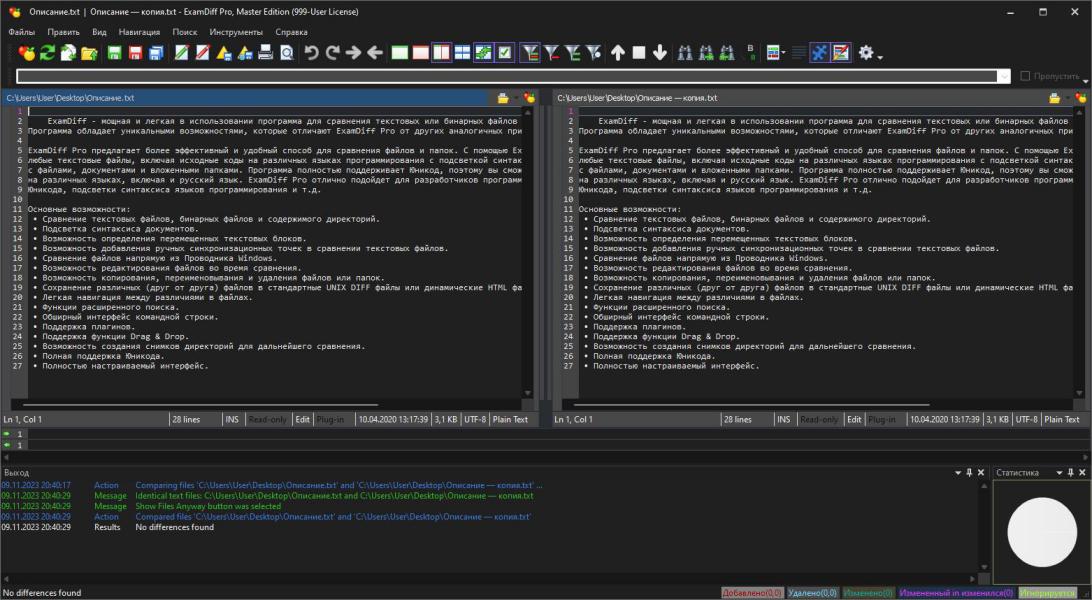
Task: Expand the Выход panel menu arrow
Action: click(x=958, y=473)
